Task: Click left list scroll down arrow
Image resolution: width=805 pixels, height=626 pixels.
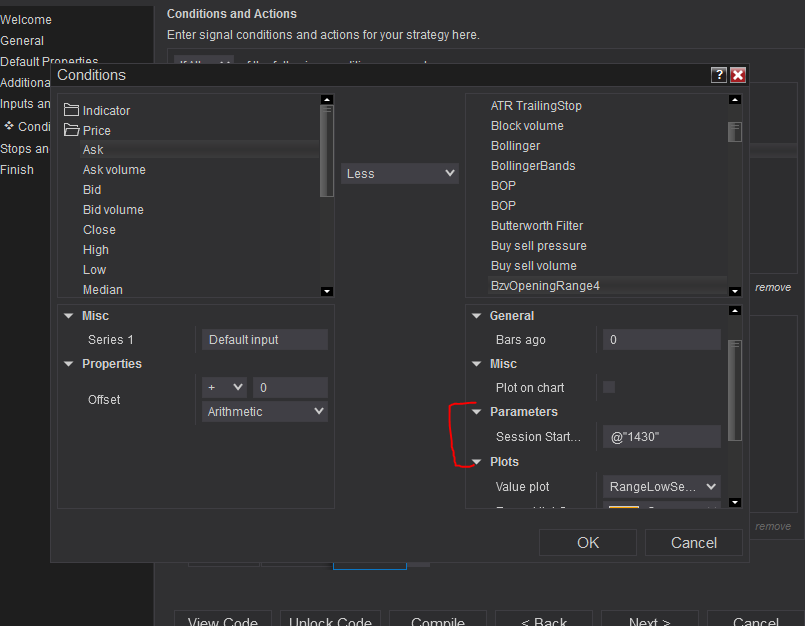Action: (x=327, y=291)
